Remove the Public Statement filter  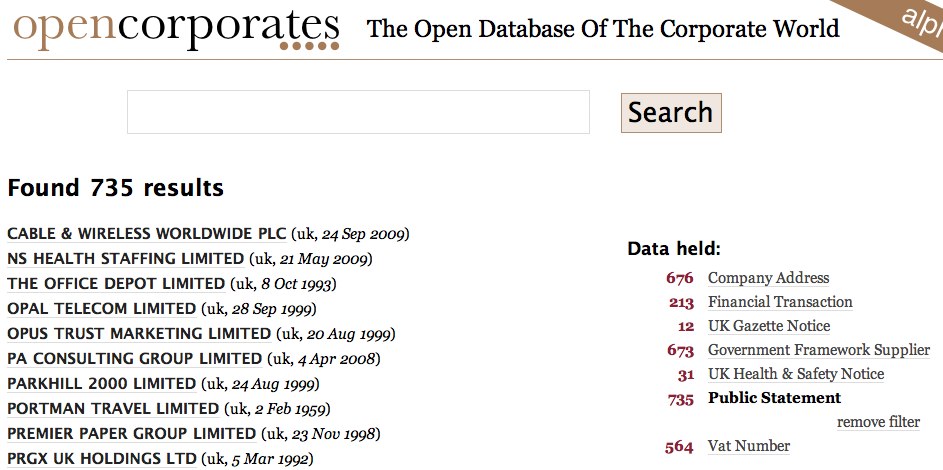pyautogui.click(x=878, y=422)
